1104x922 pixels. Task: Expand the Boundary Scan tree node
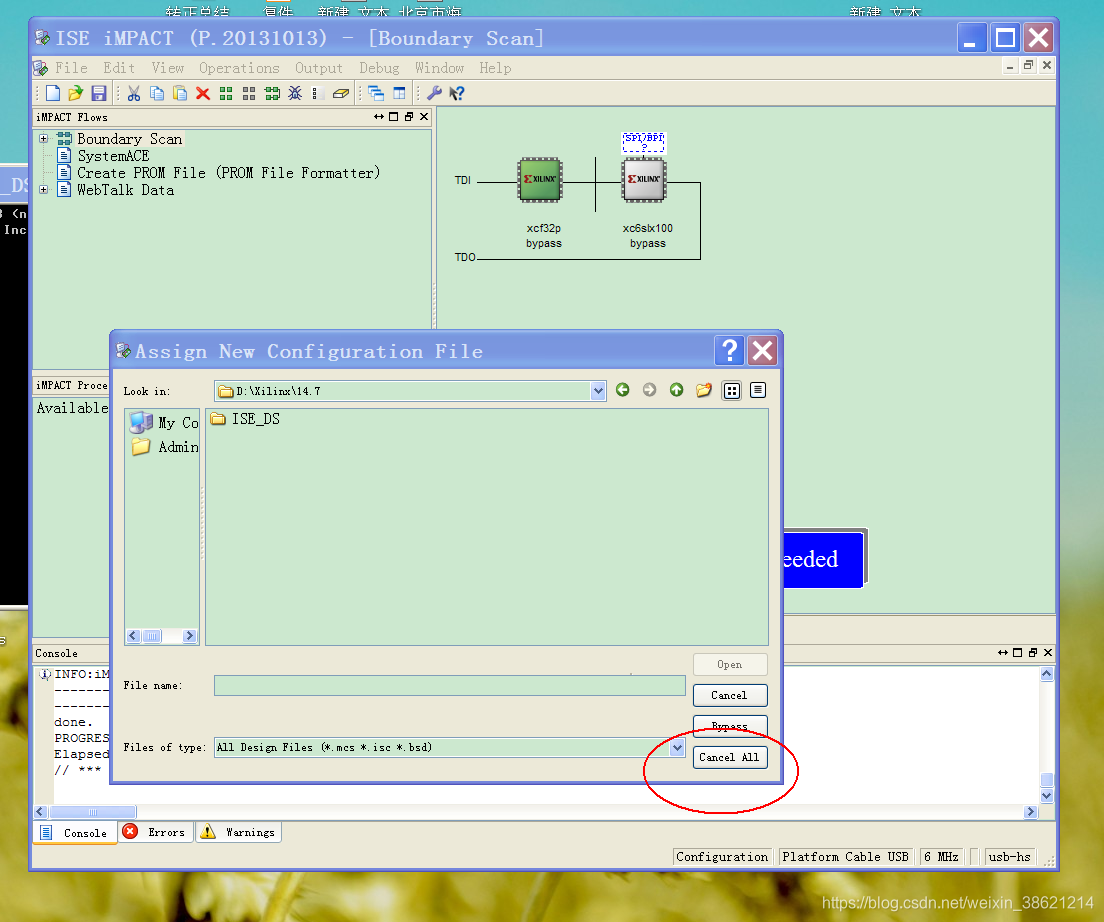(x=44, y=139)
